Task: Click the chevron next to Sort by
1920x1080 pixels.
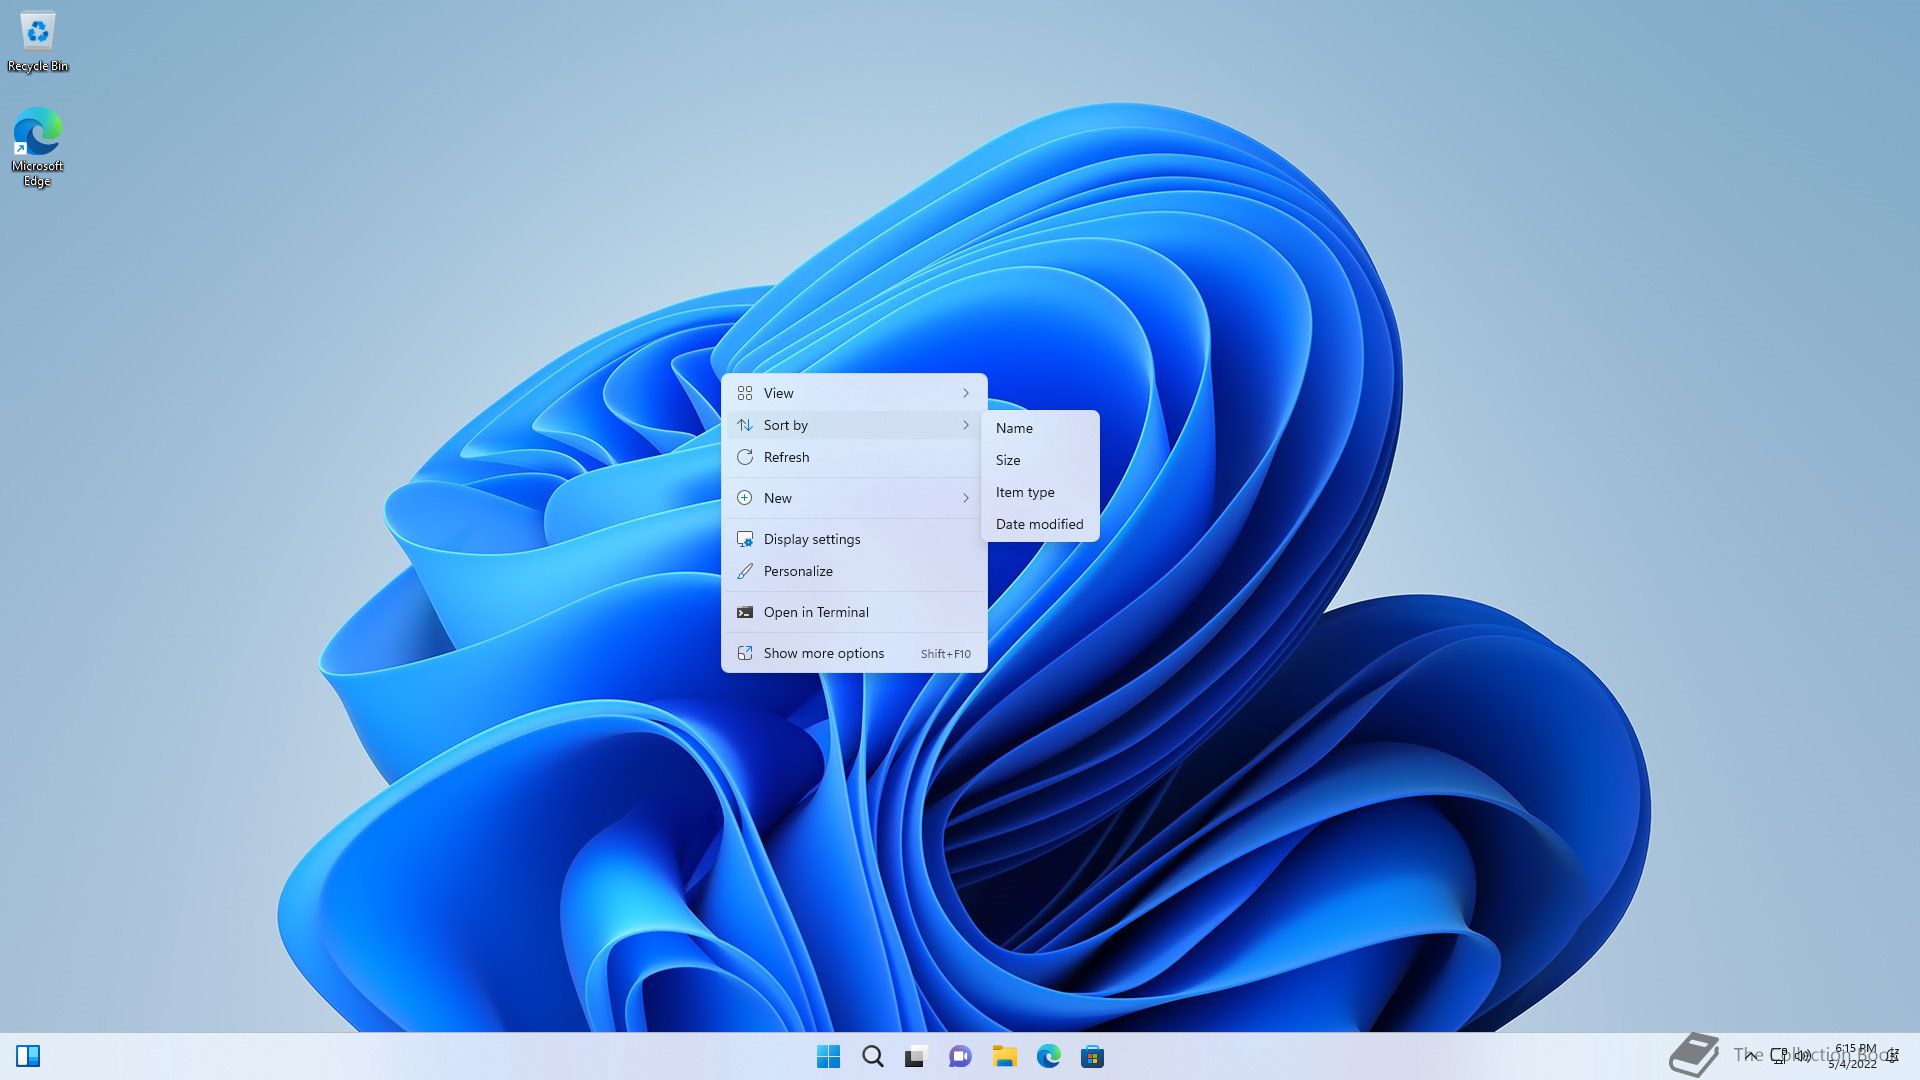Action: [x=966, y=425]
